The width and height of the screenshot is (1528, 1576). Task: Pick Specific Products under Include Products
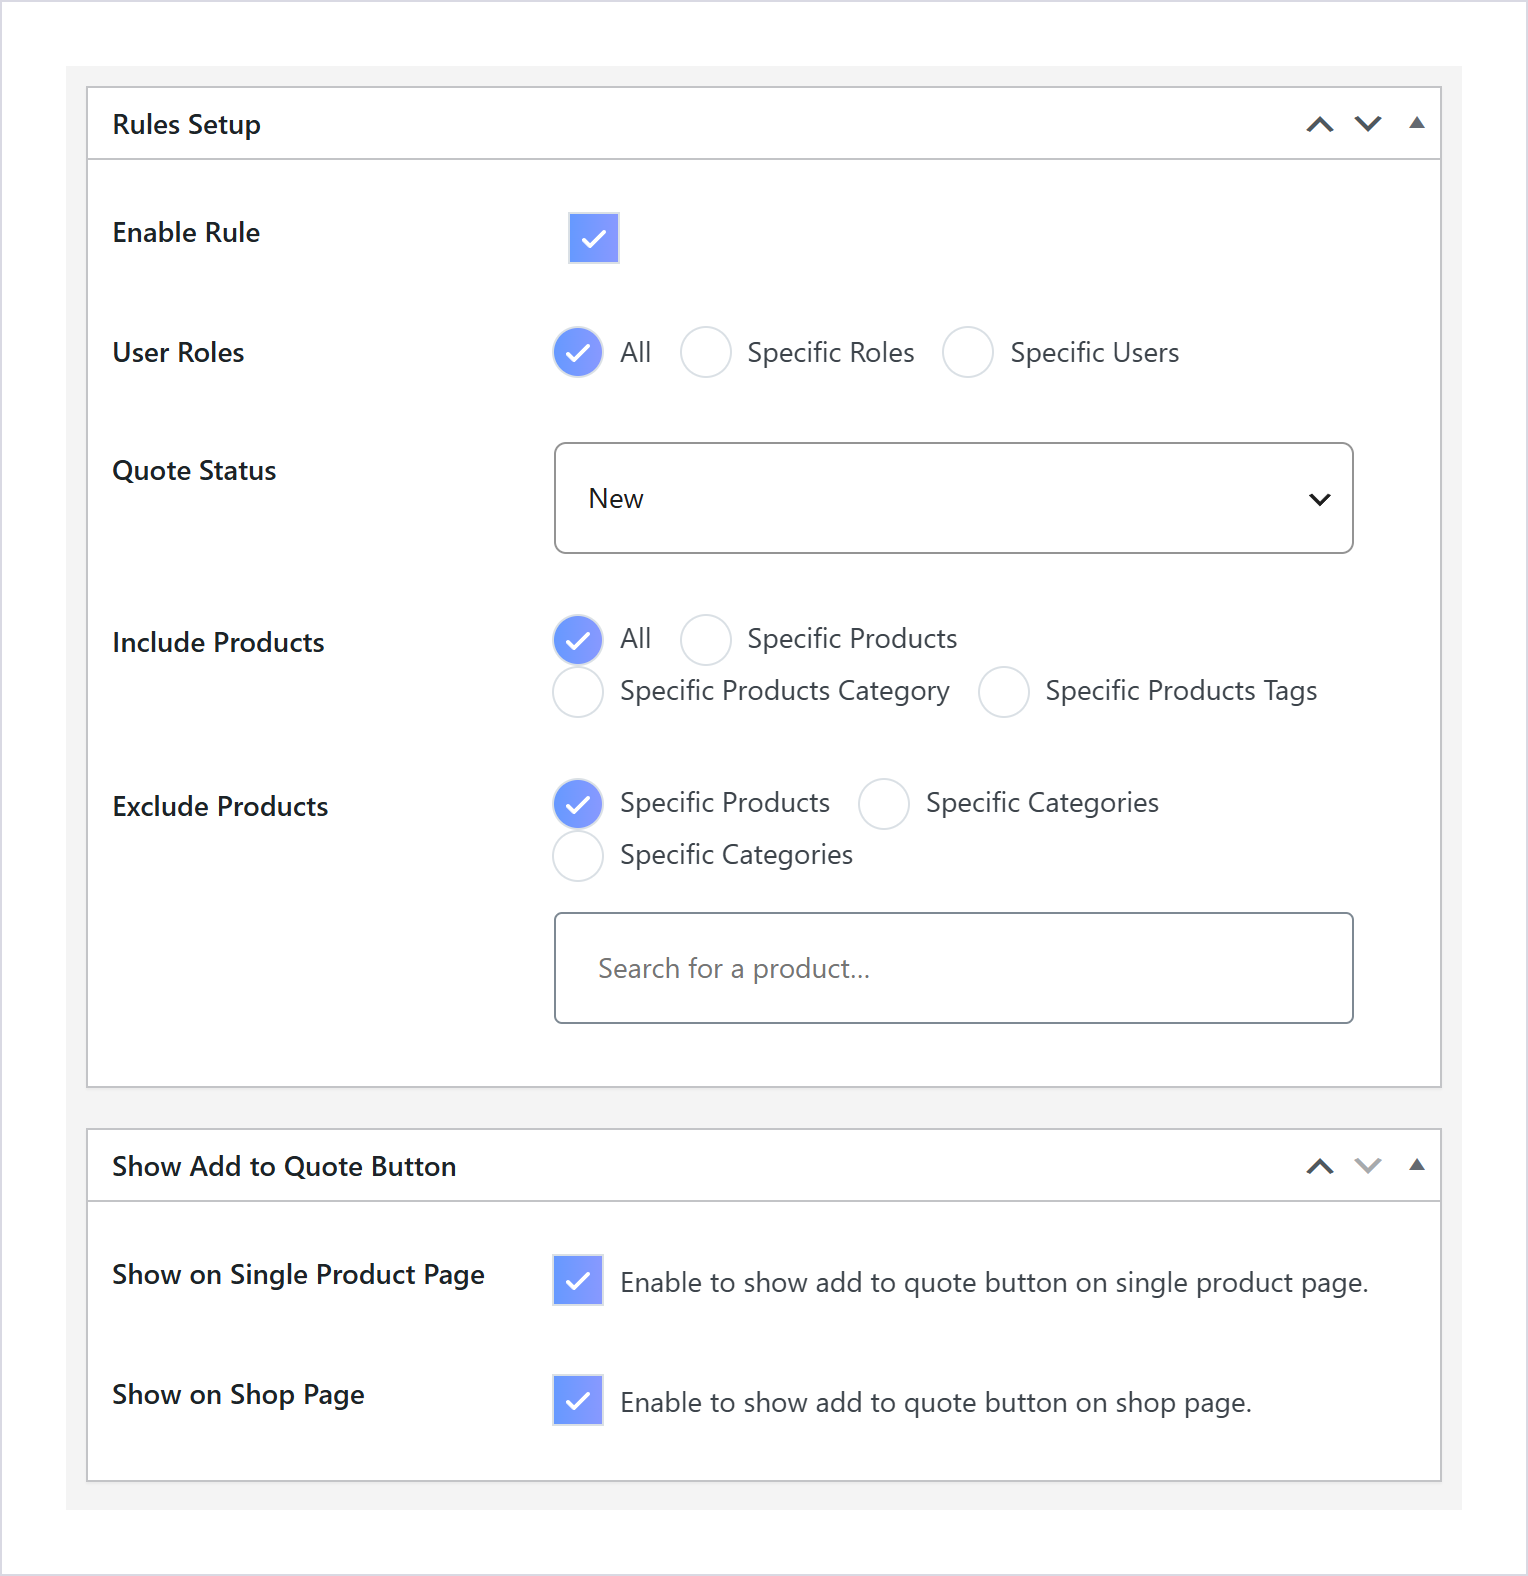coord(706,640)
